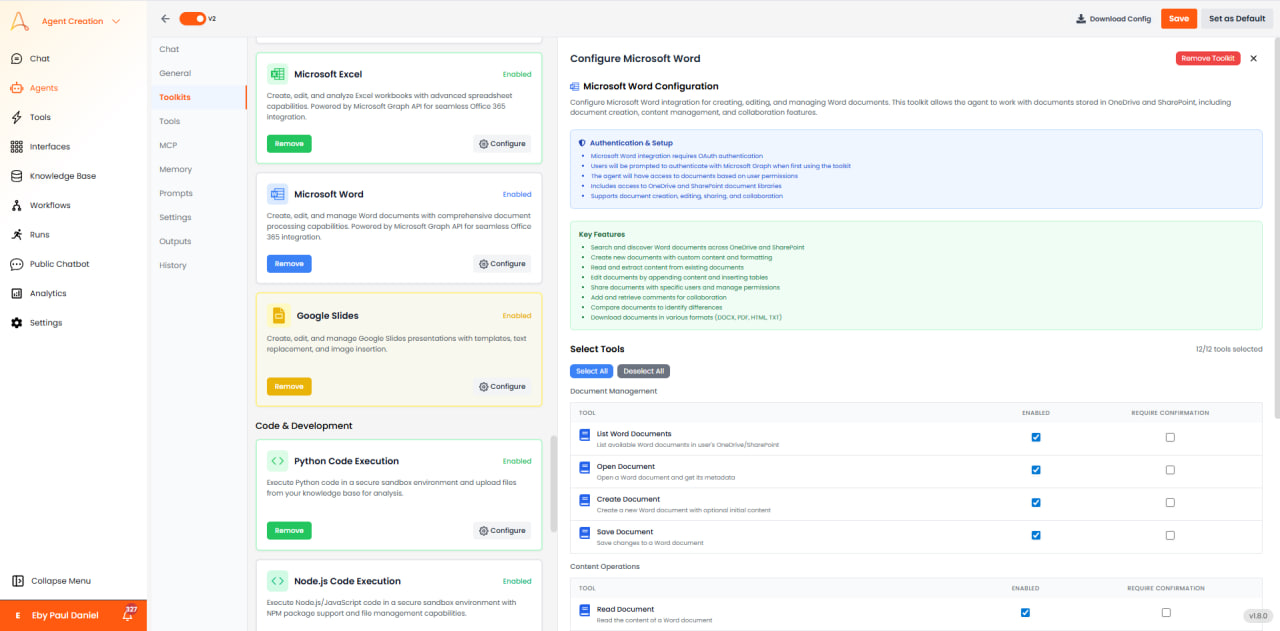1280x631 pixels.
Task: Open the Analytics chart icon
Action: point(16,293)
